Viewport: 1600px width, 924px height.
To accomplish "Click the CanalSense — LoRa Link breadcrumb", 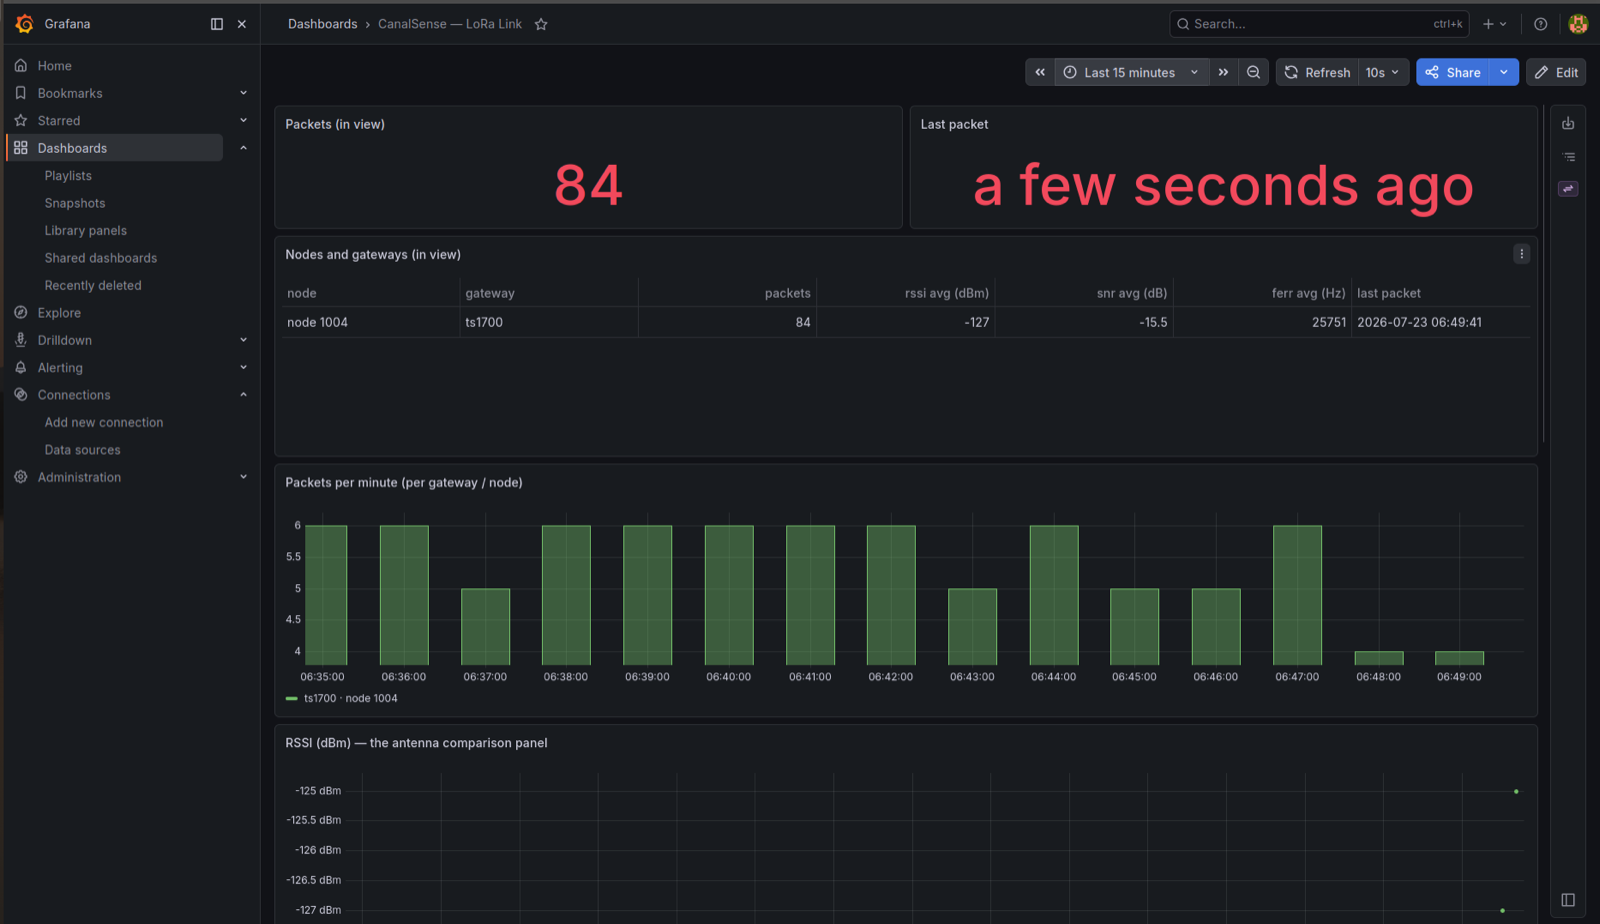I will [450, 24].
